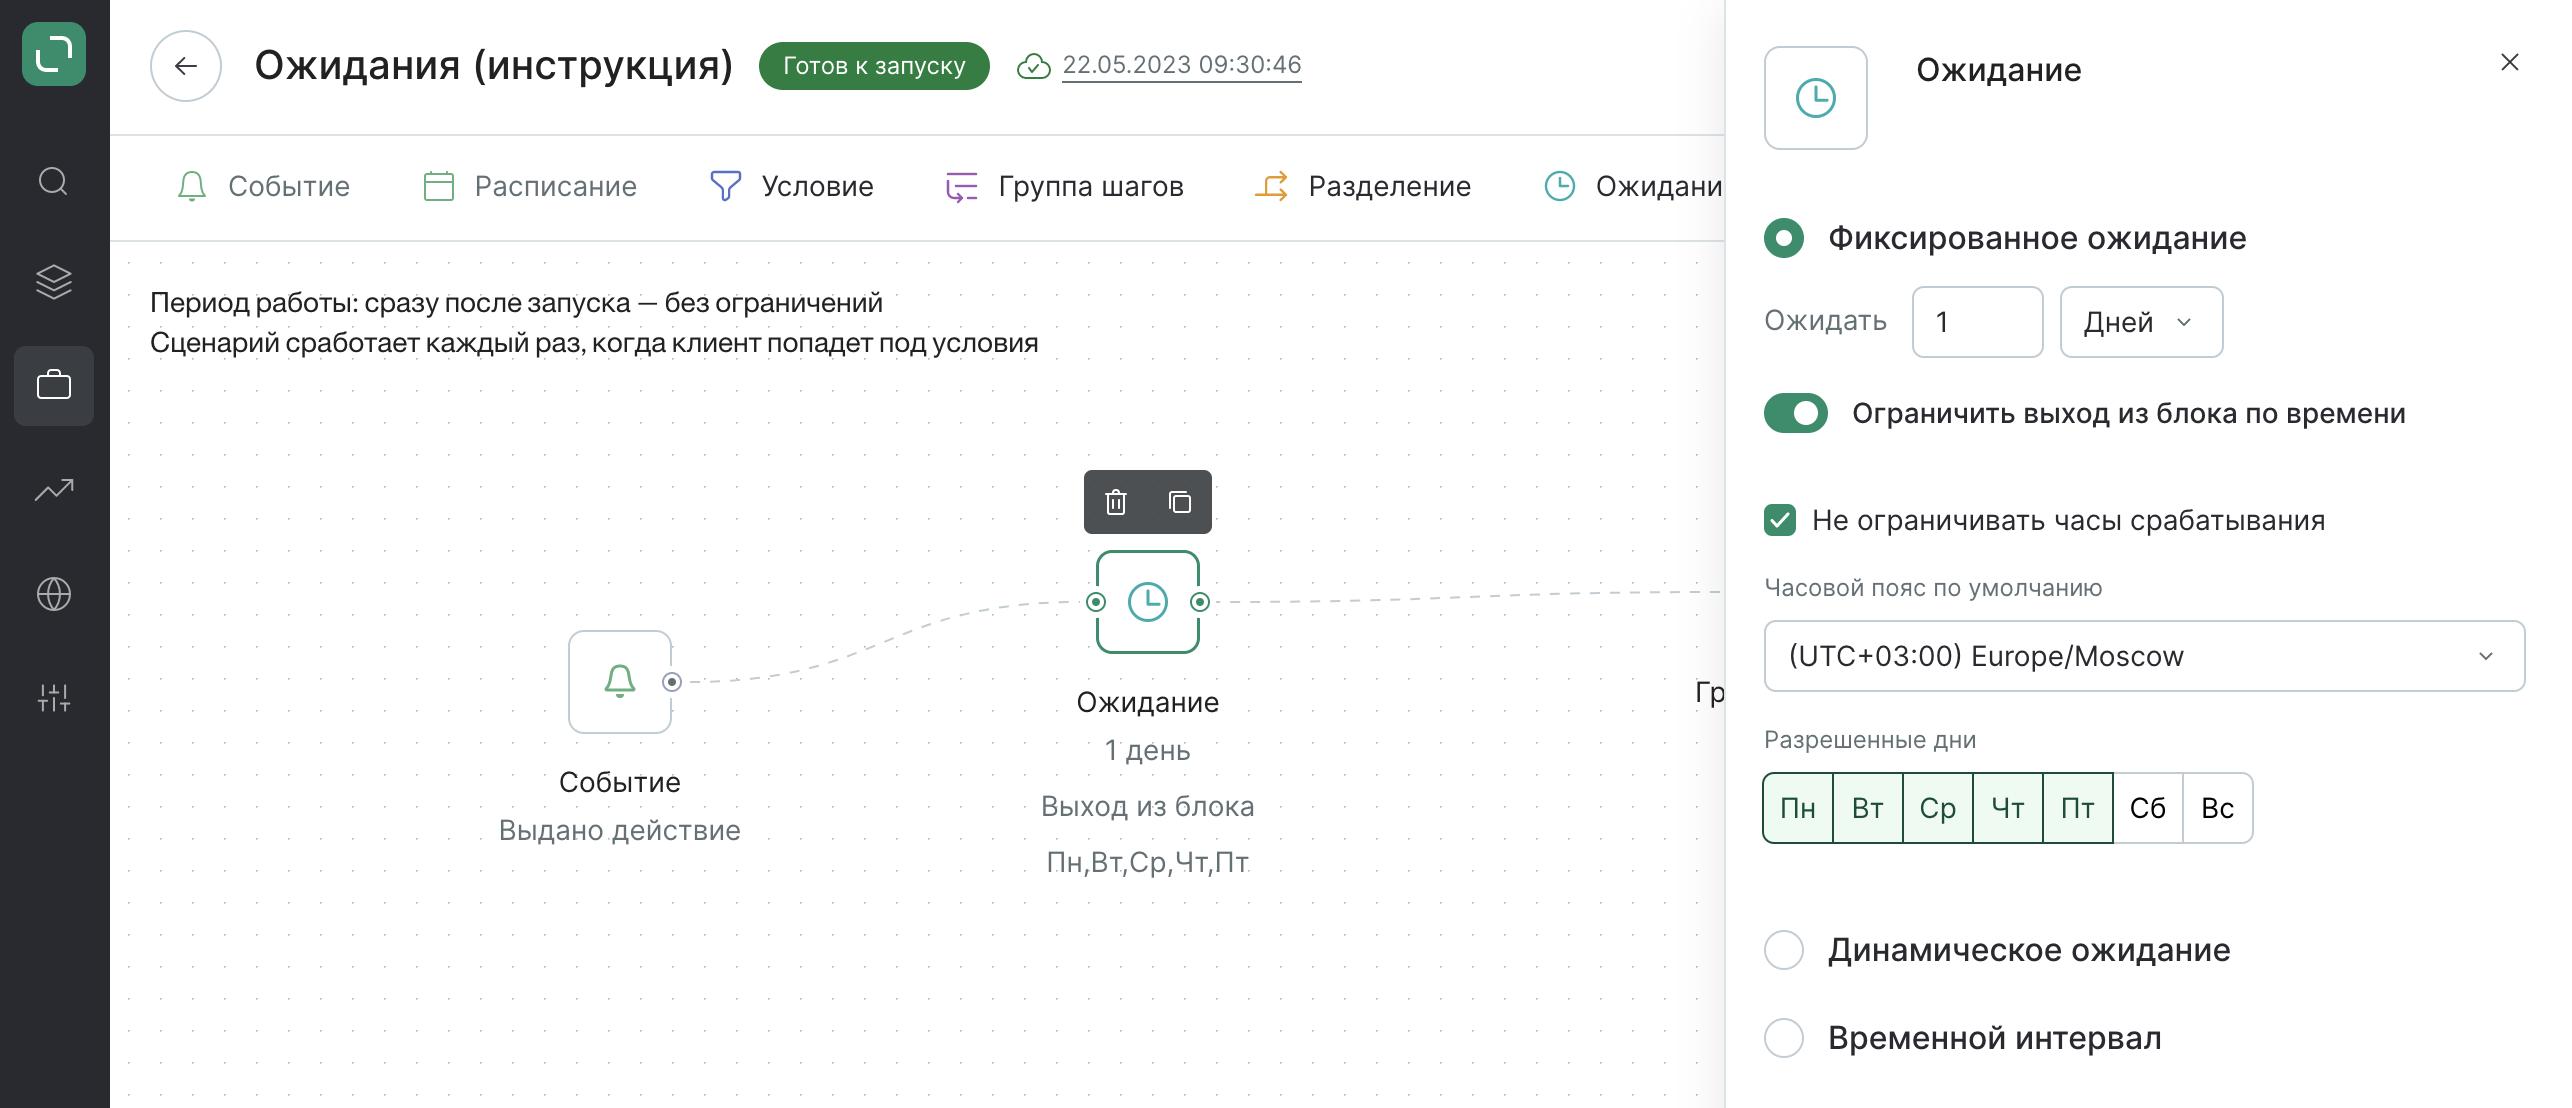Add an Условие block from toolbar
The width and height of the screenshot is (2572, 1108).
pos(792,186)
